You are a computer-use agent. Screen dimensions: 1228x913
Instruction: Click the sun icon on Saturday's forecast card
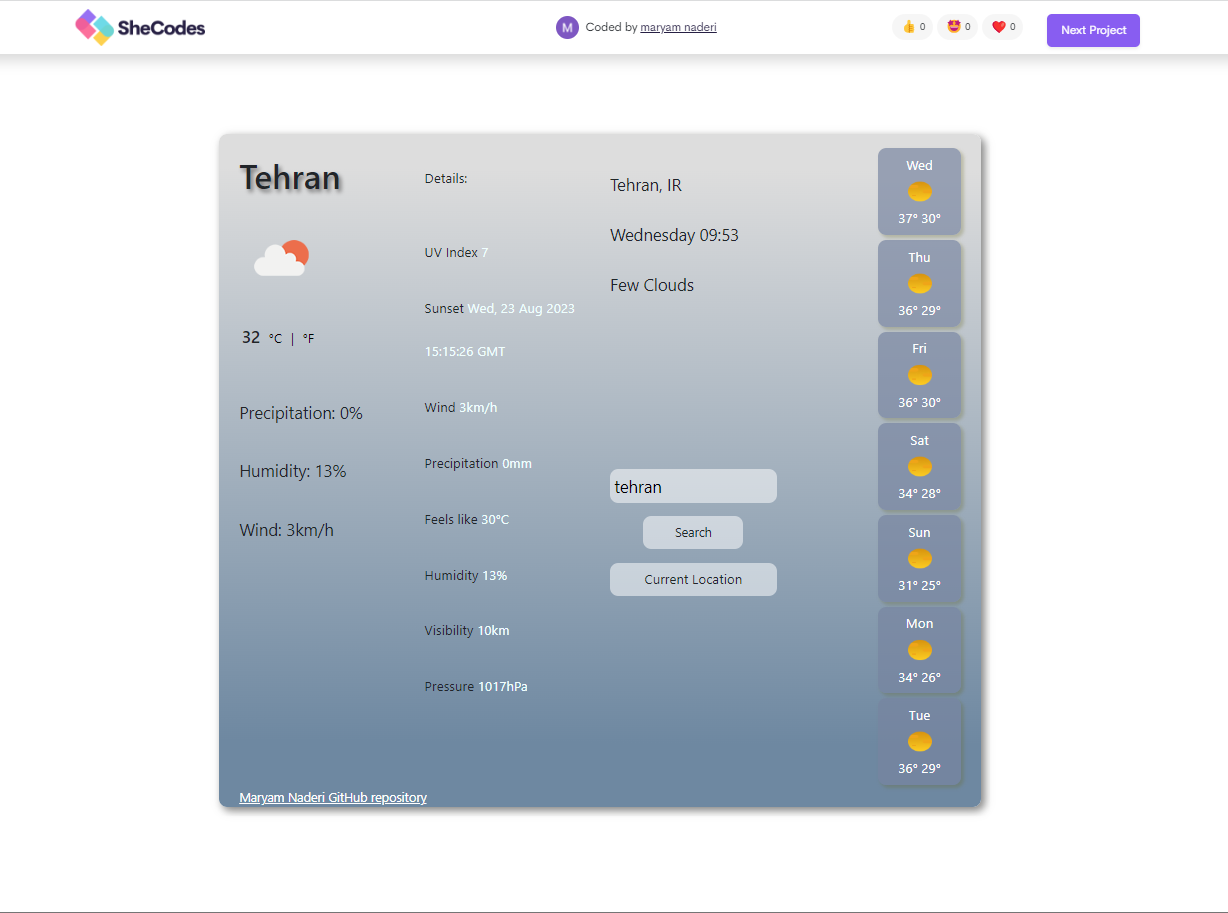click(919, 467)
